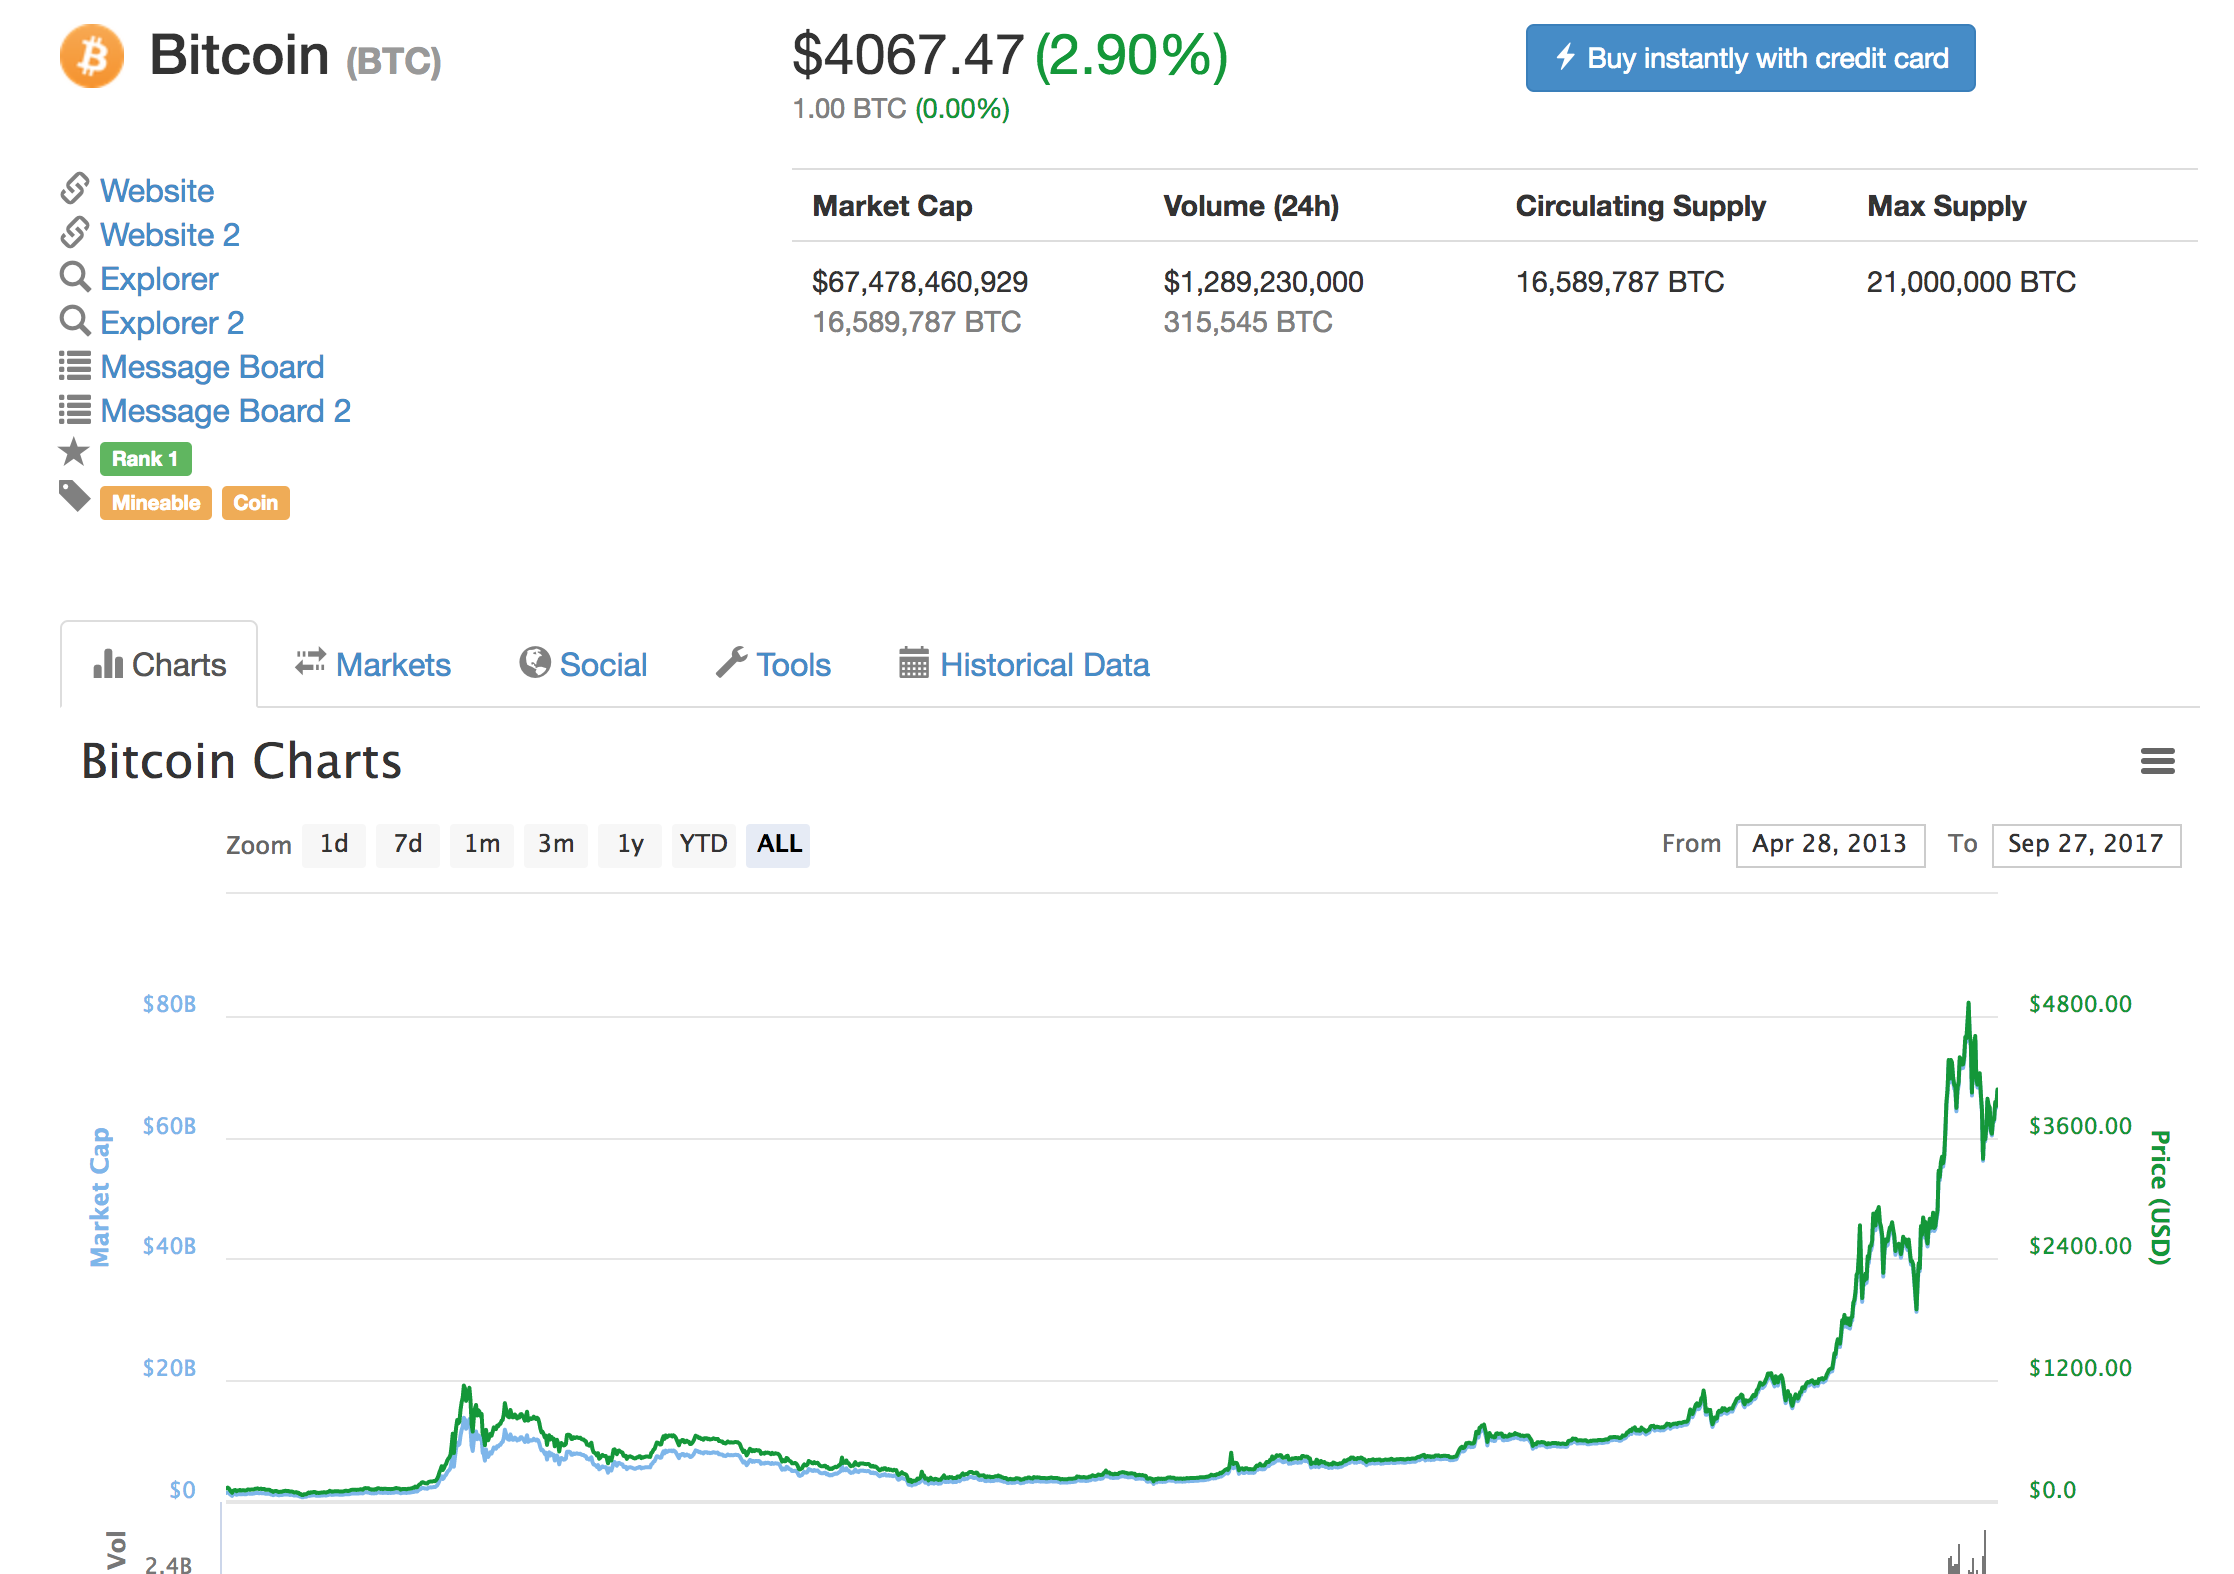Open the Website 2 link
Screen dimensions: 2234x1574
point(170,235)
